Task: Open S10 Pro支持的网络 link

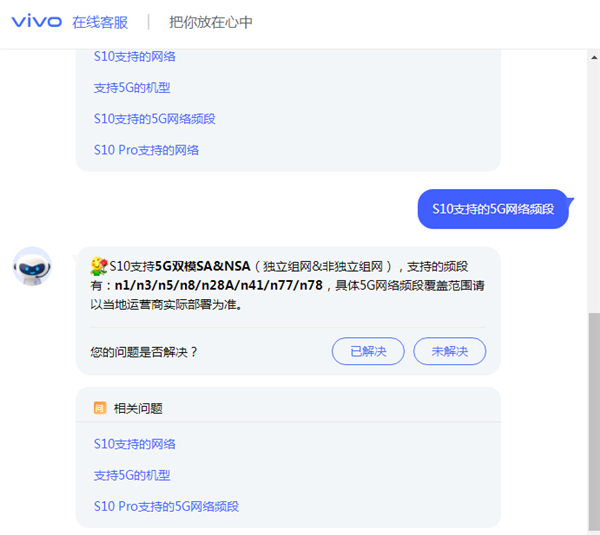Action: [147, 150]
